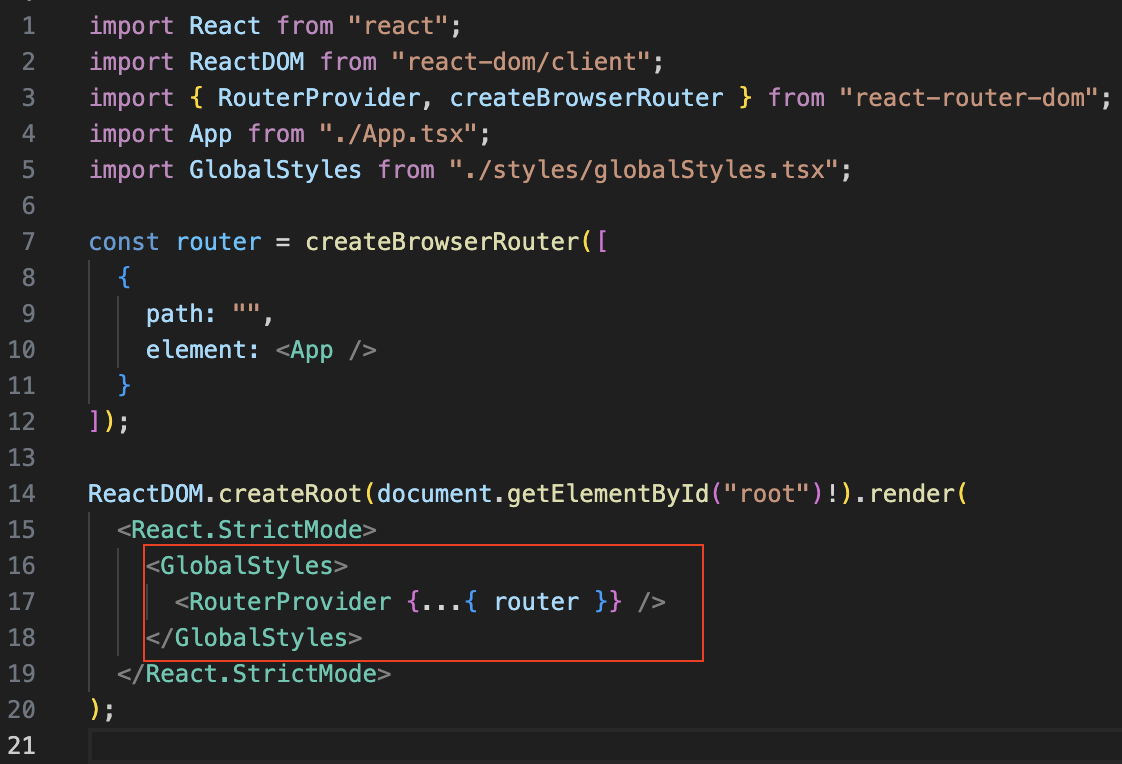1122x764 pixels.
Task: Click "./styles/globalStyles.tsx" import path
Action: [643, 170]
